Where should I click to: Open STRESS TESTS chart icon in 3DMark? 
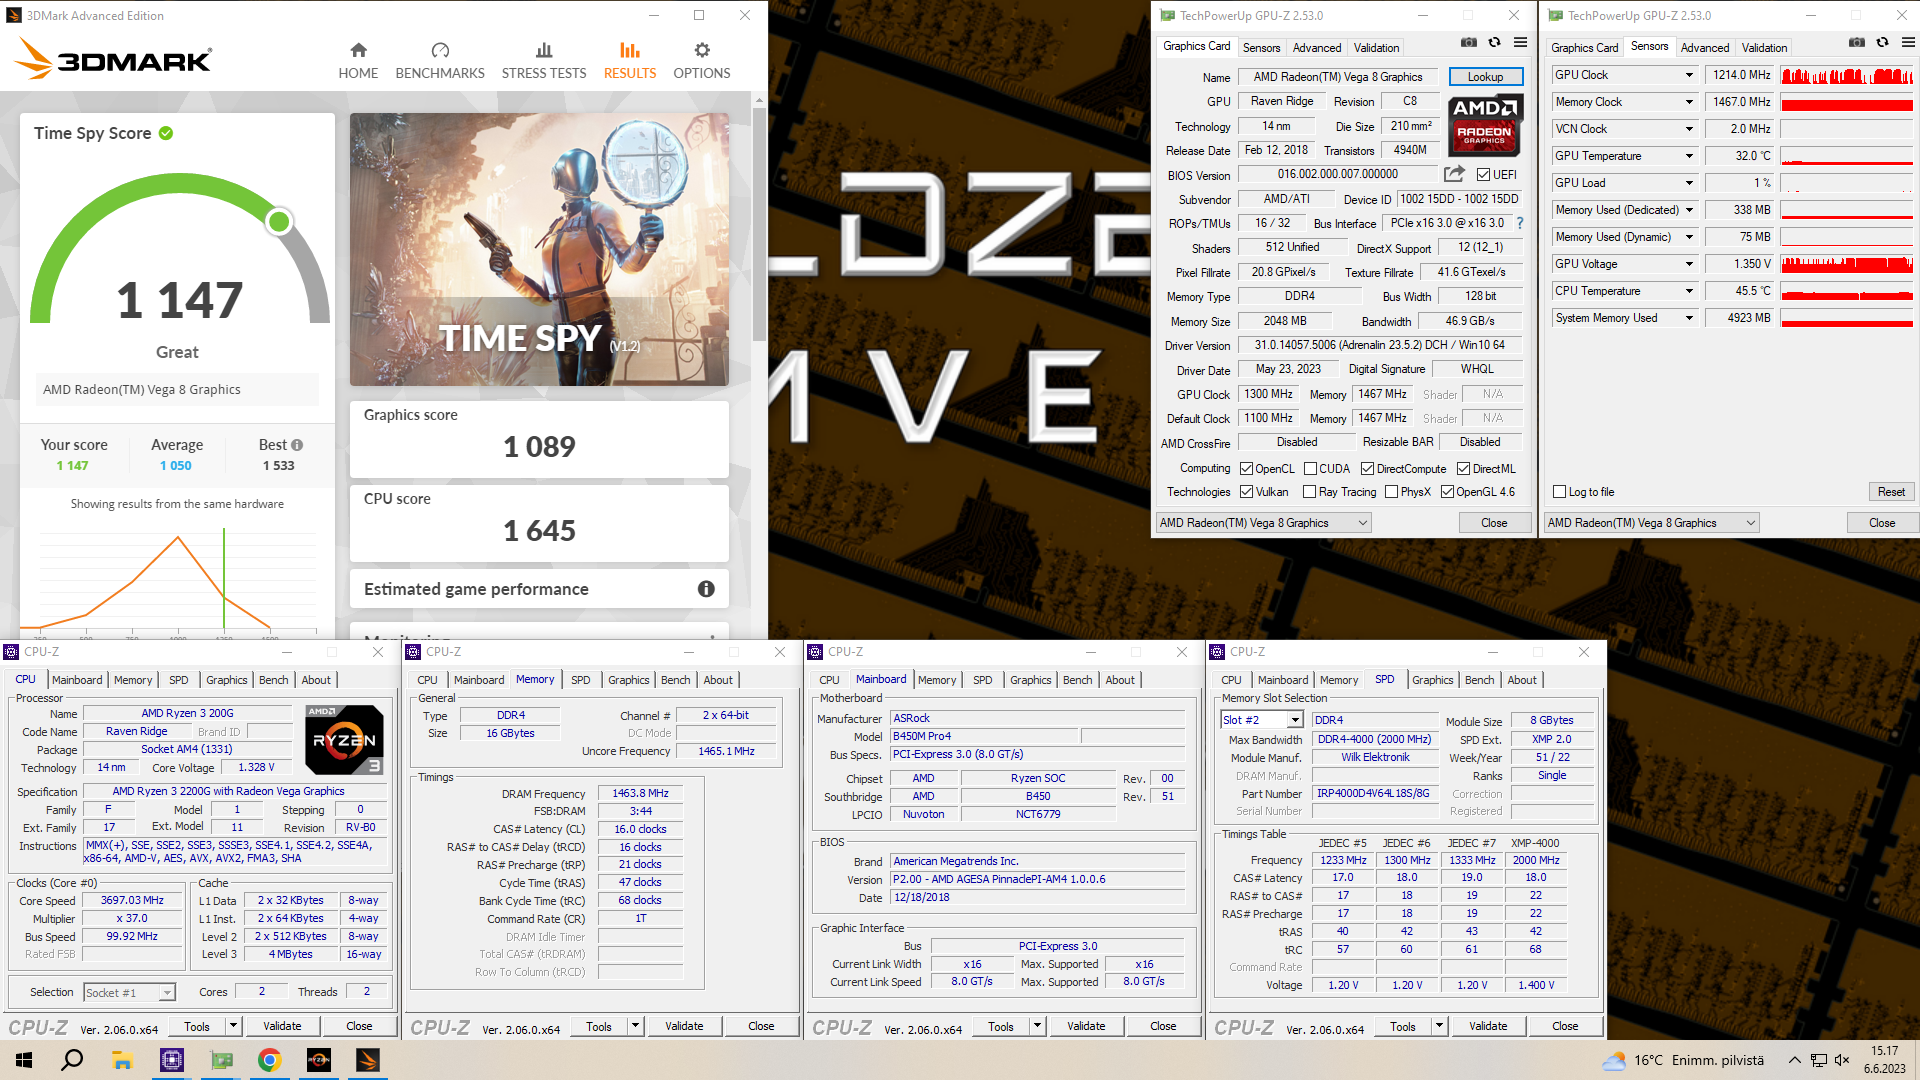coord(544,50)
